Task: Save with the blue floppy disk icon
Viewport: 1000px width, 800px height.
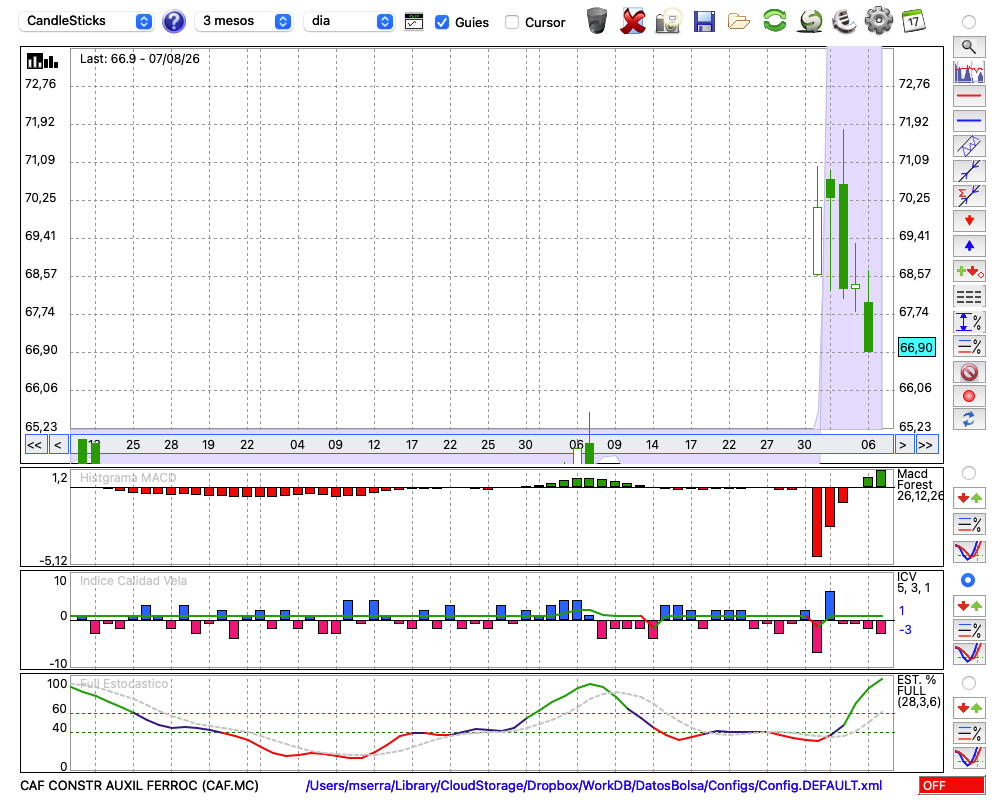Action: [704, 21]
